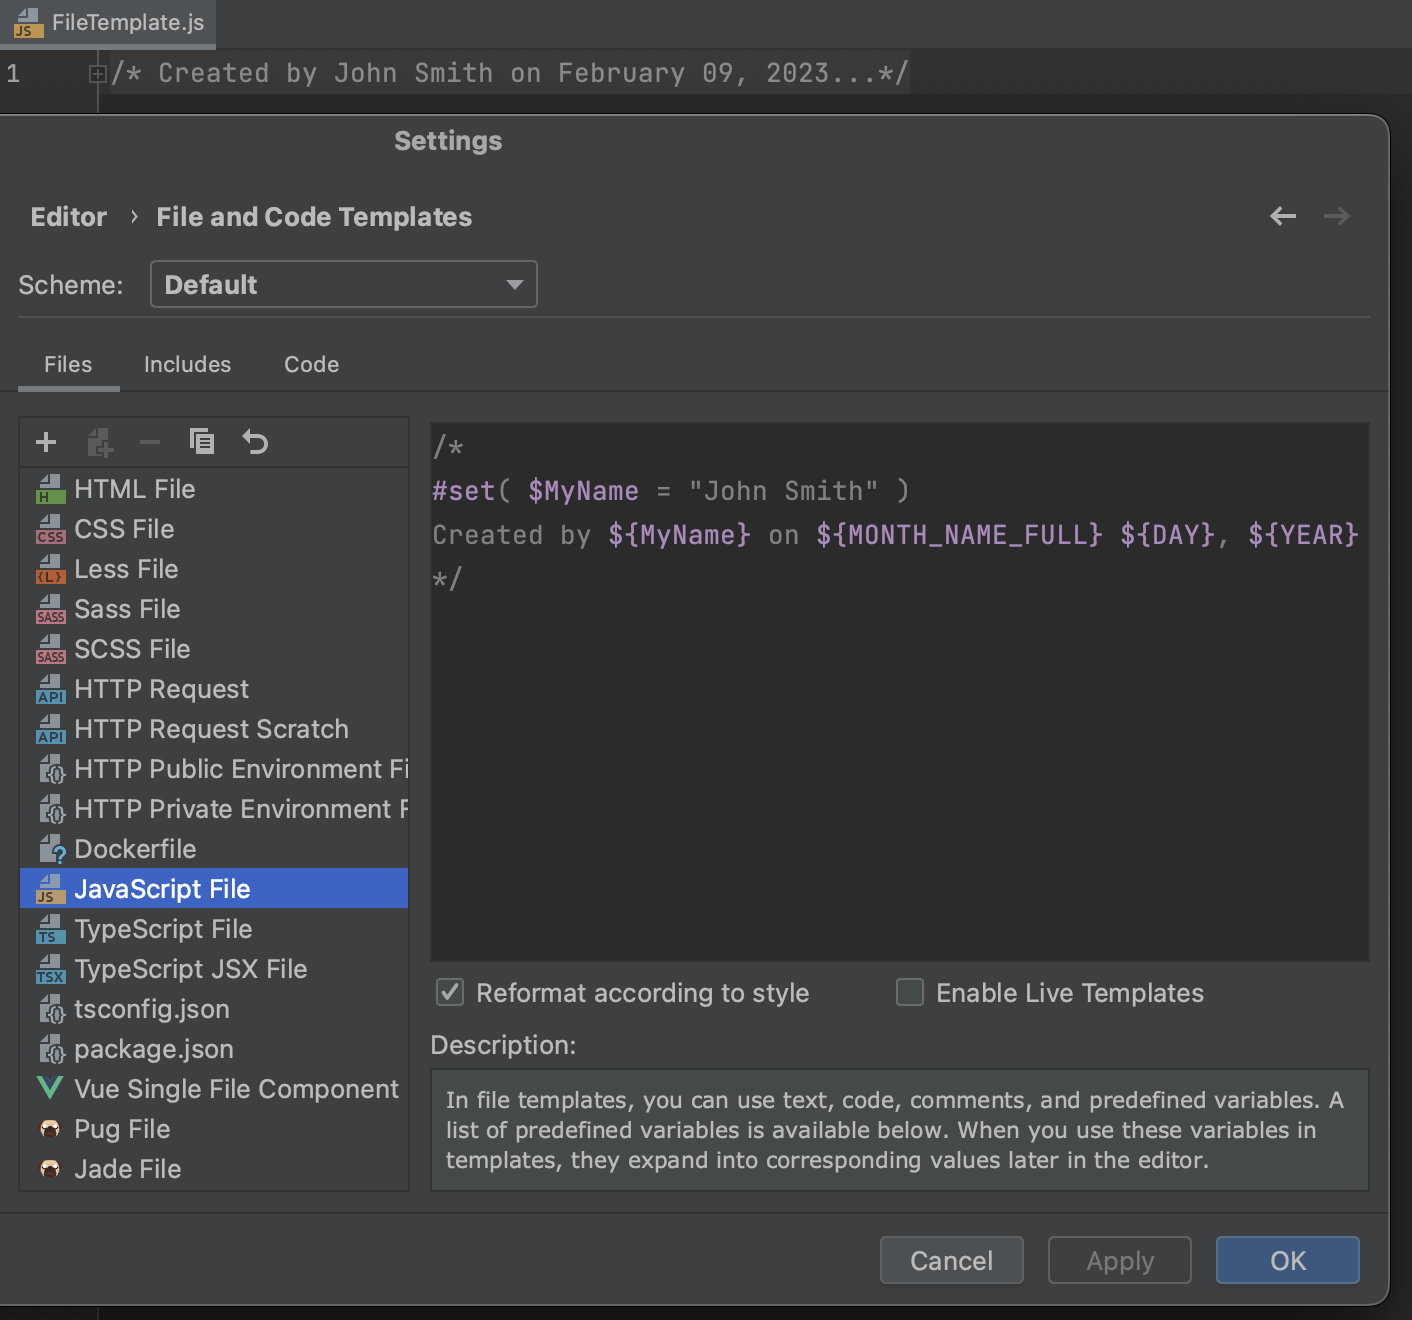Expand the Scheme selector arrow
The height and width of the screenshot is (1320, 1412).
pyautogui.click(x=515, y=284)
